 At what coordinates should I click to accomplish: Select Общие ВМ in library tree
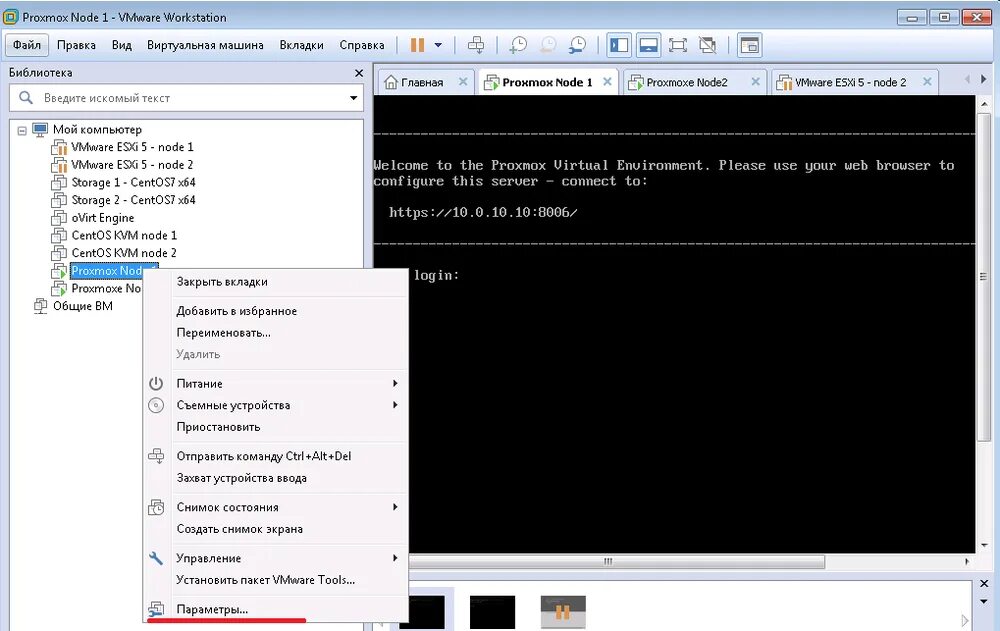coord(82,306)
